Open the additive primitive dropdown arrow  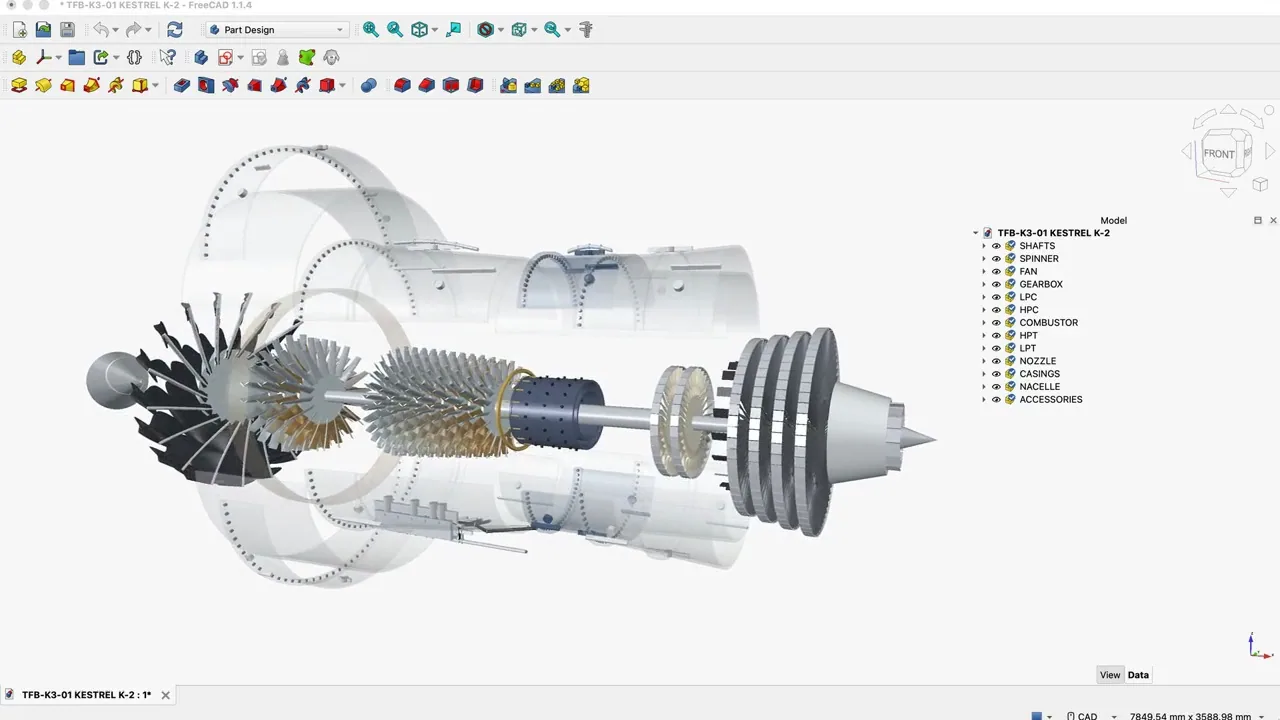click(156, 86)
